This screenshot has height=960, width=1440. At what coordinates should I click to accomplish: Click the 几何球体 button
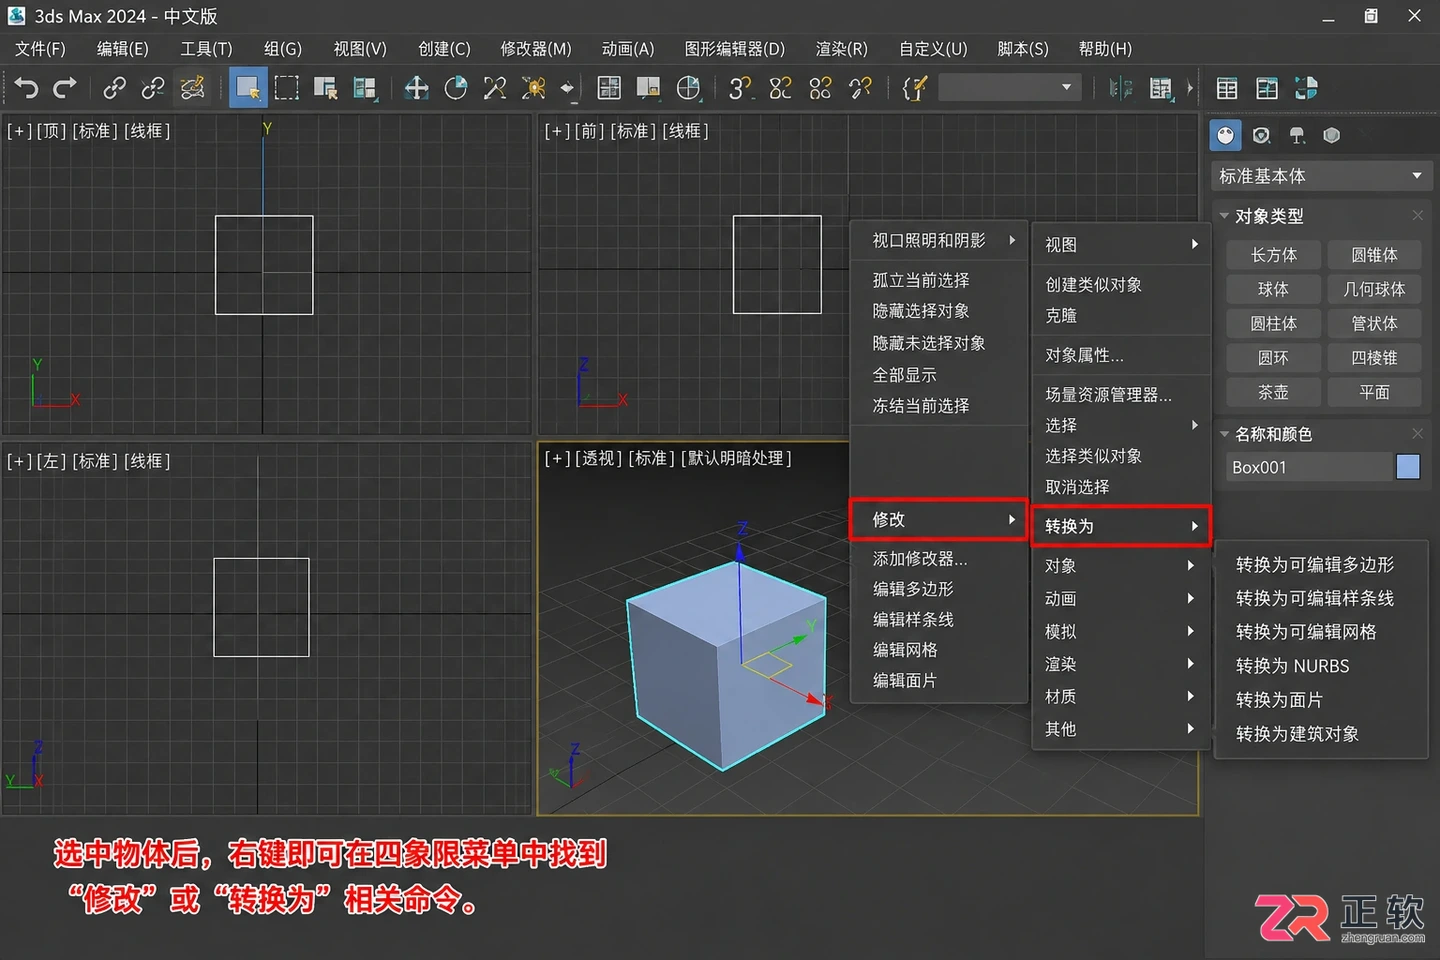pos(1374,289)
